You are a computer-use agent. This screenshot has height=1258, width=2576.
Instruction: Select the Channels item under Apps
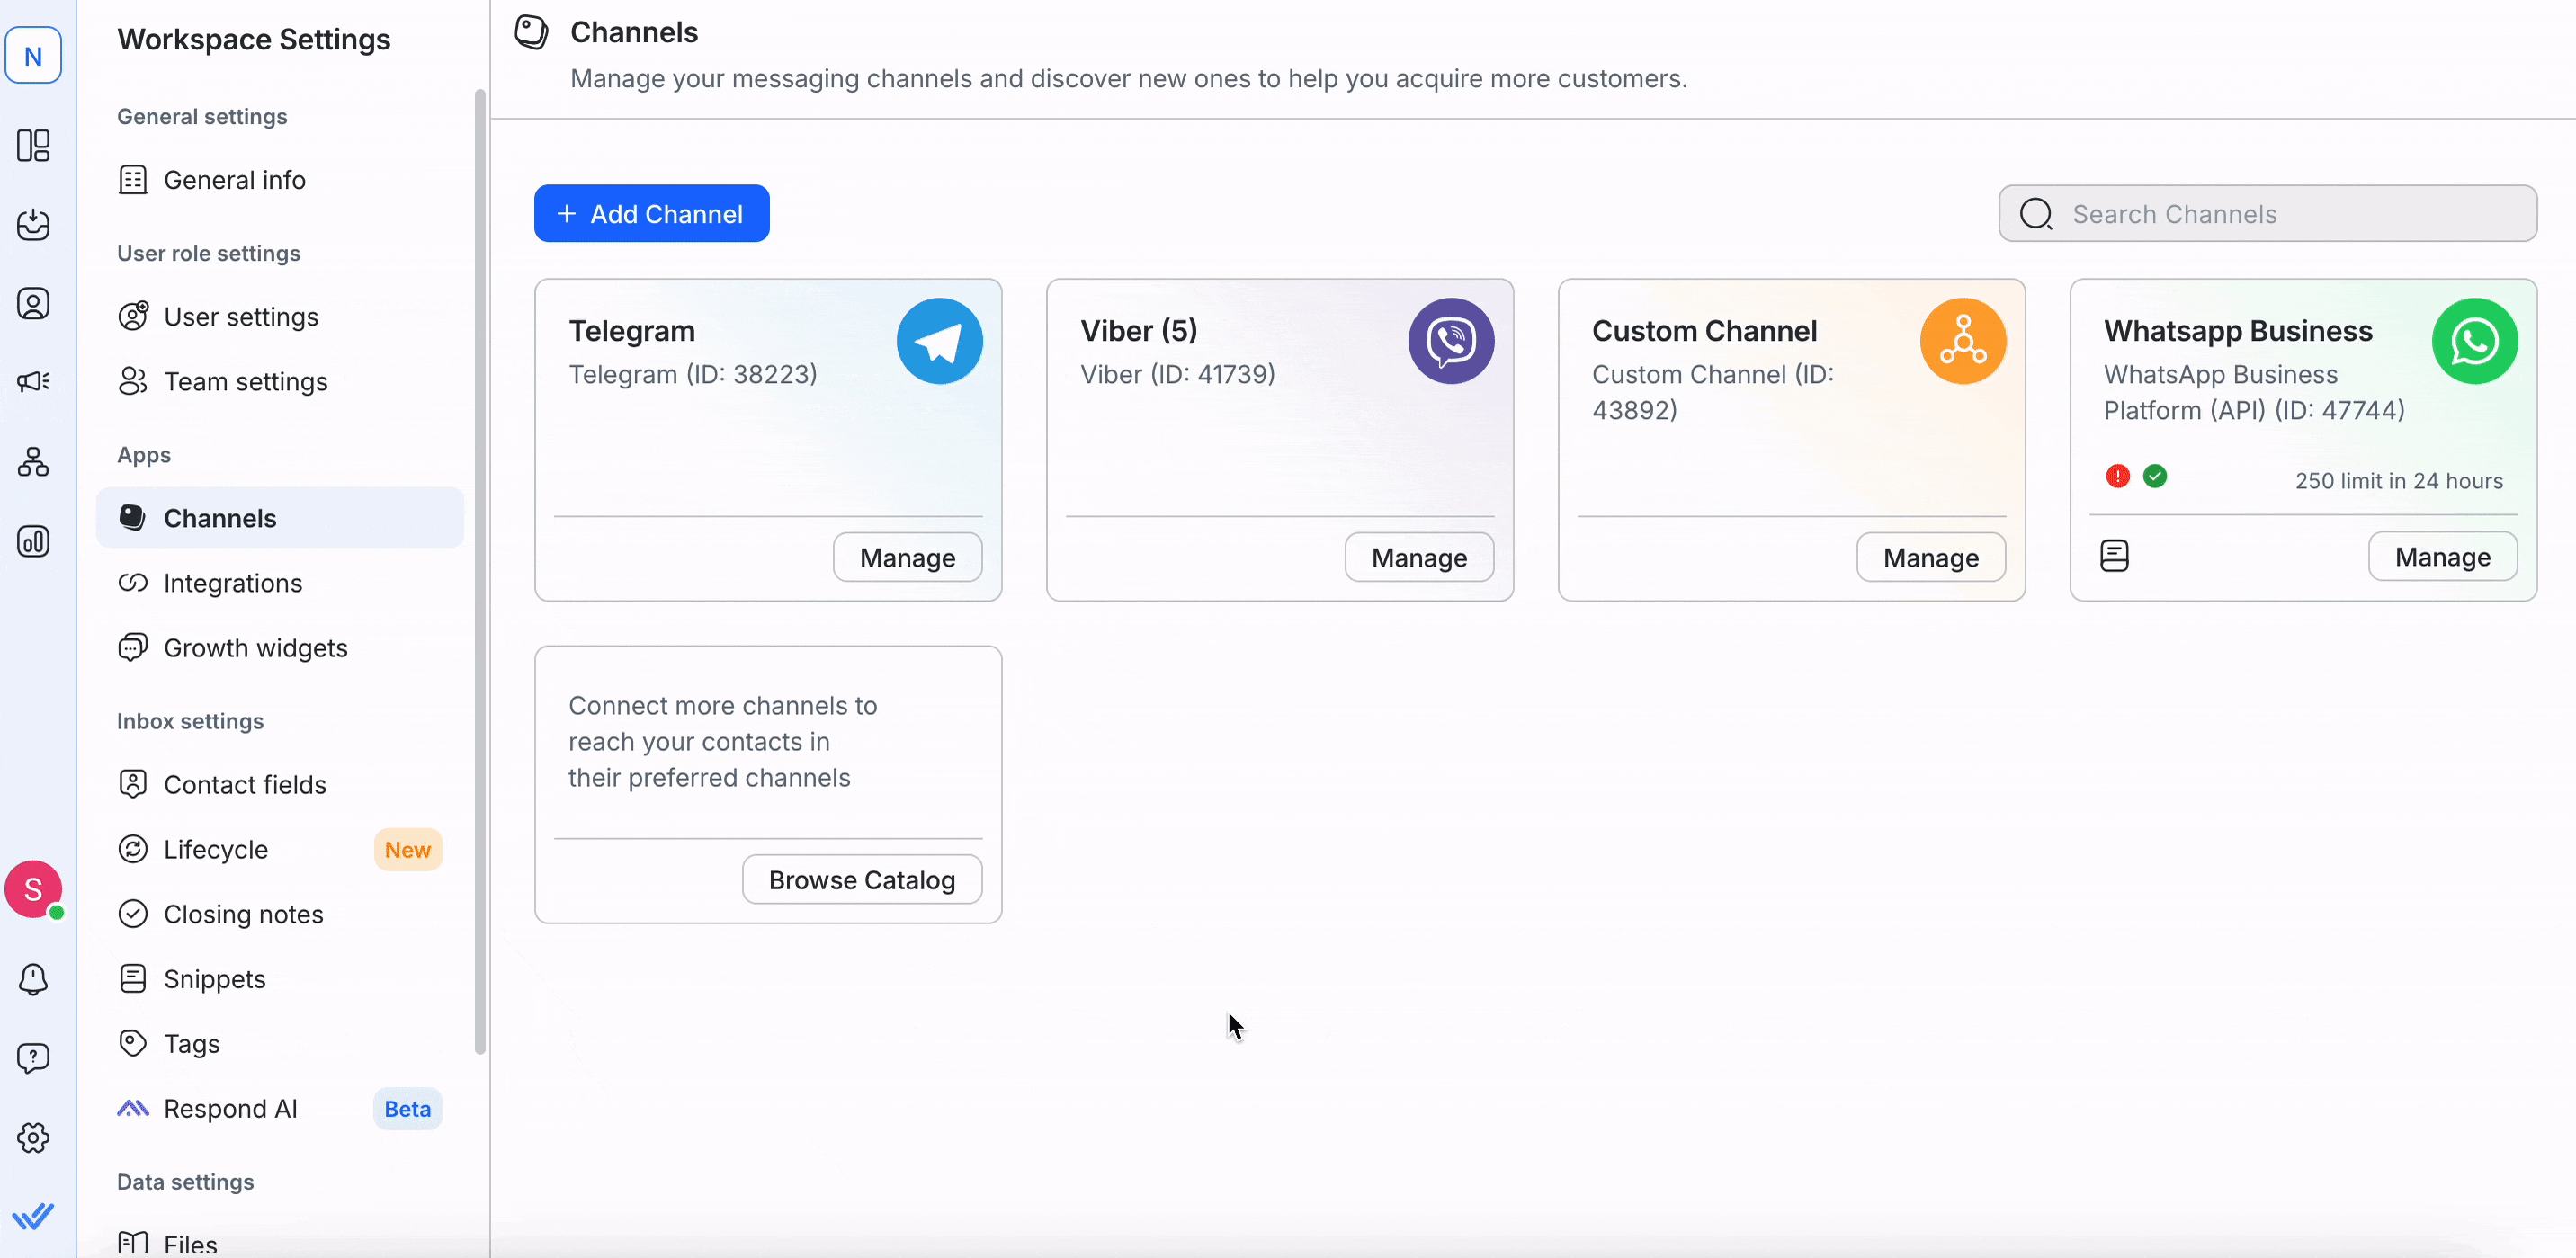[x=220, y=517]
